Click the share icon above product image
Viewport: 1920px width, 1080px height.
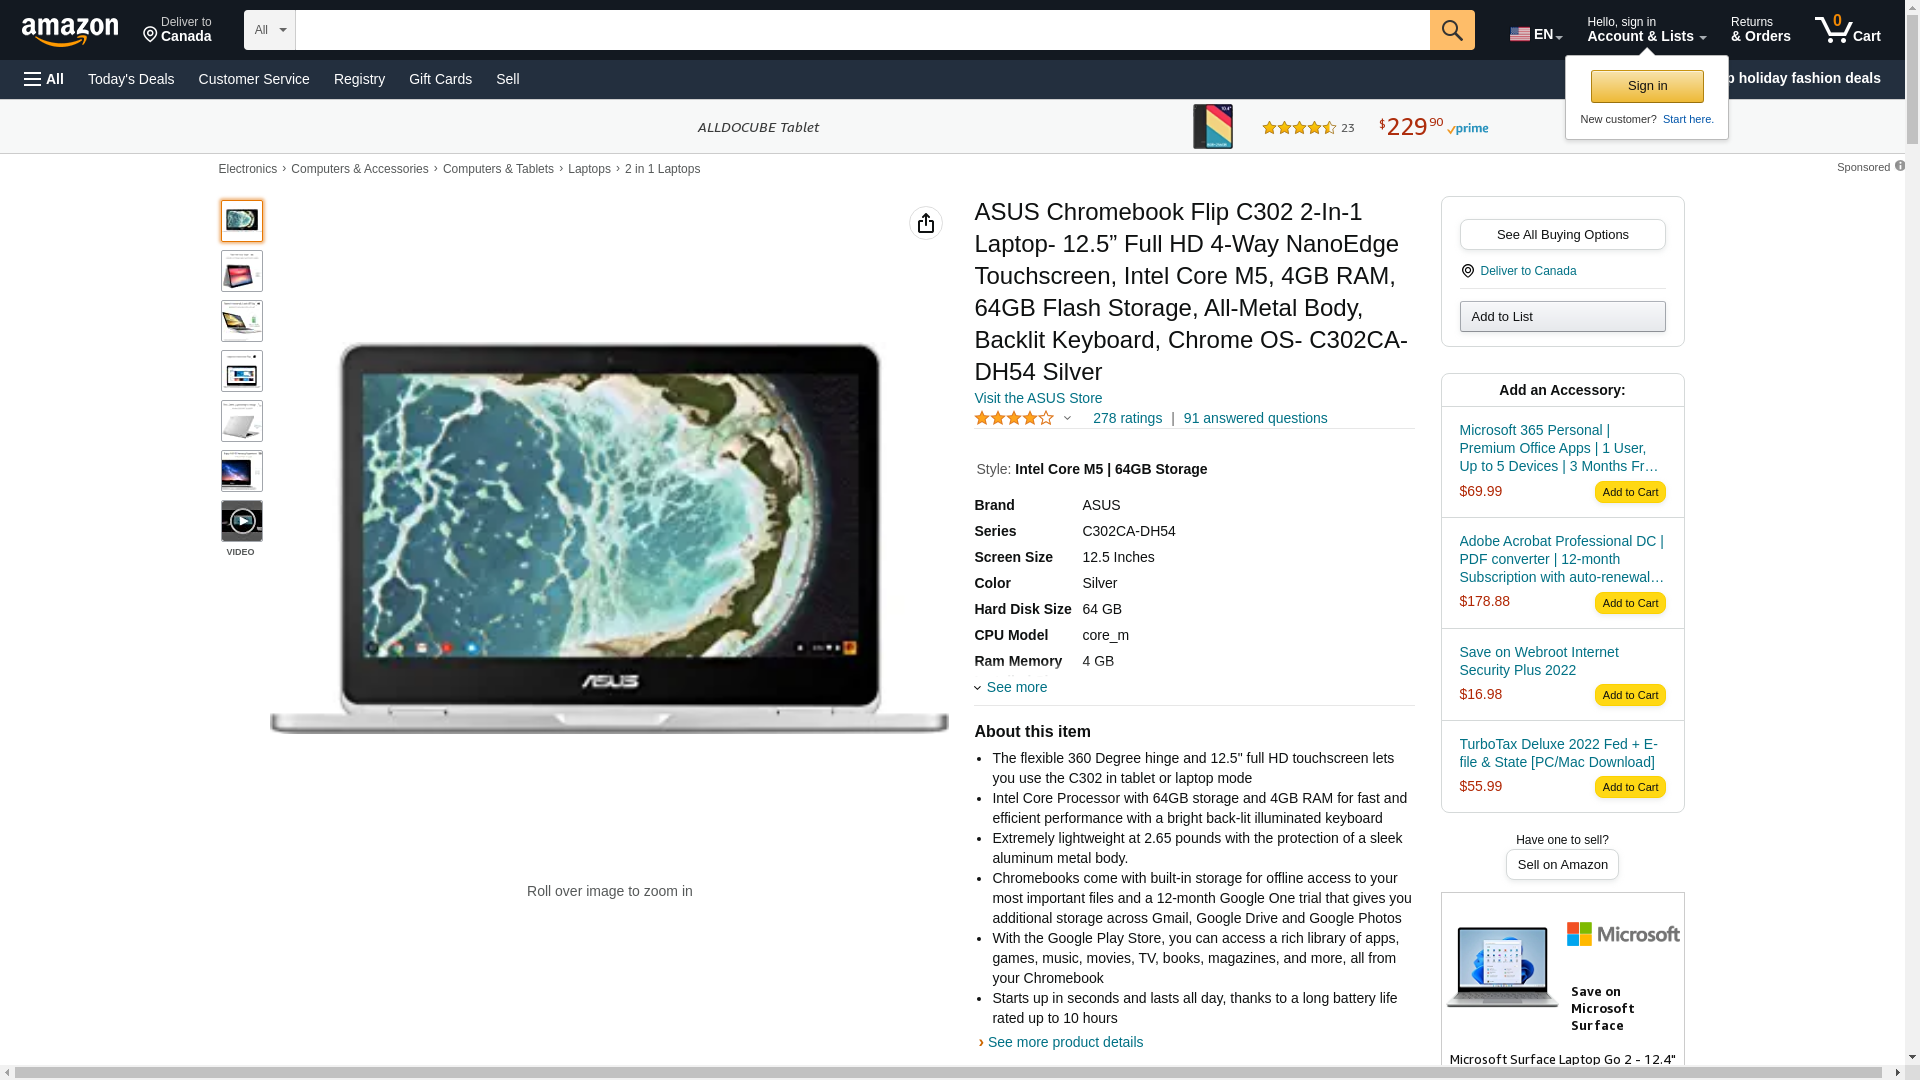point(925,223)
